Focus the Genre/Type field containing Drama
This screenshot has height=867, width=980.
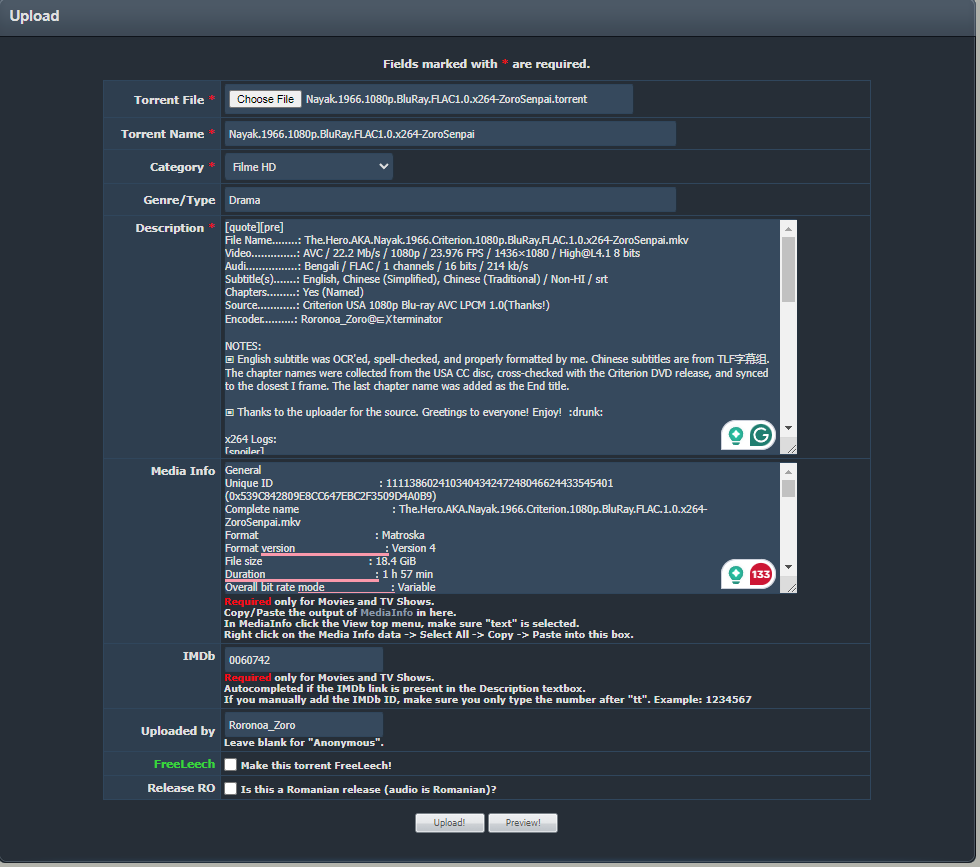[x=450, y=200]
